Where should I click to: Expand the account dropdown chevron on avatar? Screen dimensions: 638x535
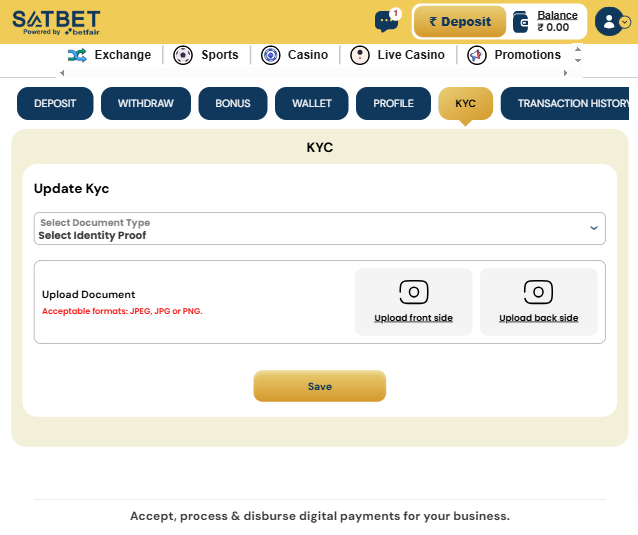(625, 22)
